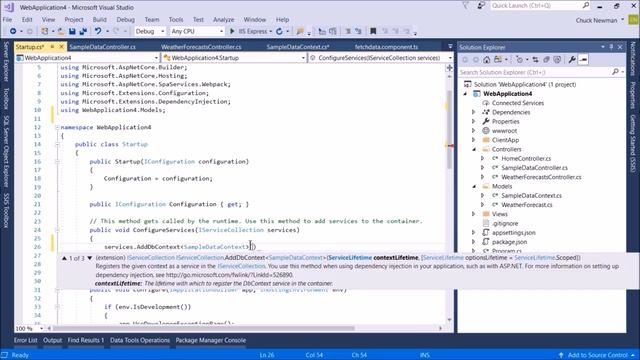Open the ConfigureServices member dropdown
Screen dimensions: 640x360
pos(380,58)
